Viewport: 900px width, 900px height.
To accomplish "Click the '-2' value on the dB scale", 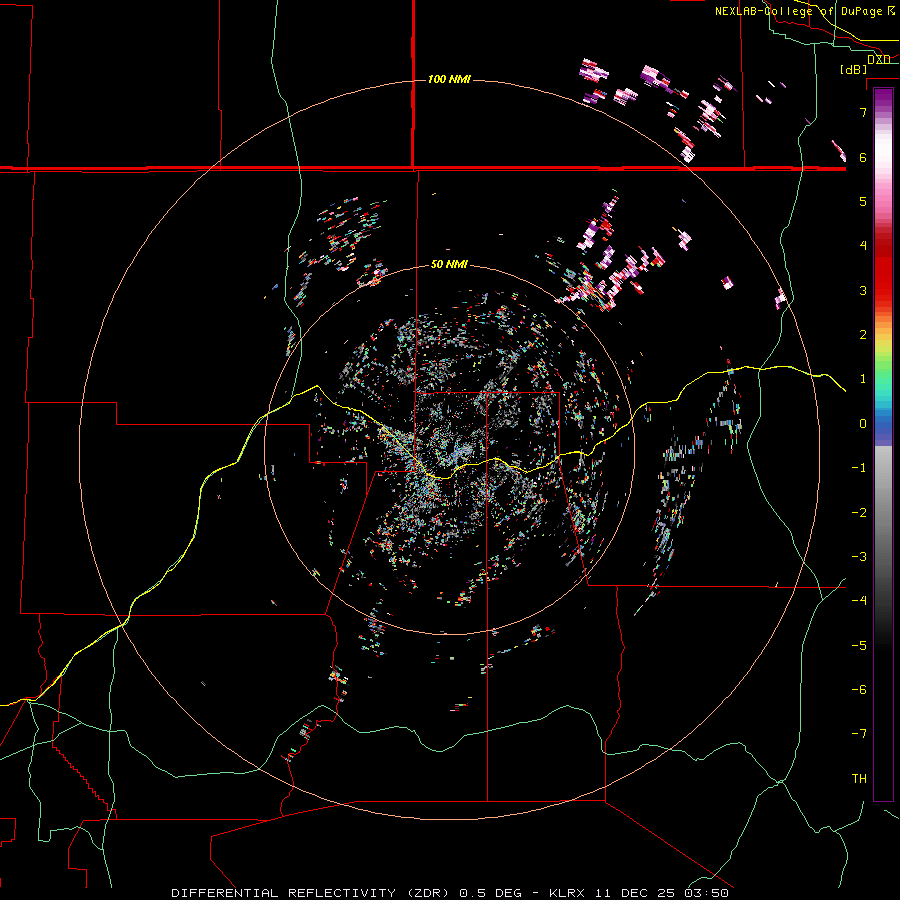I will click(x=859, y=513).
